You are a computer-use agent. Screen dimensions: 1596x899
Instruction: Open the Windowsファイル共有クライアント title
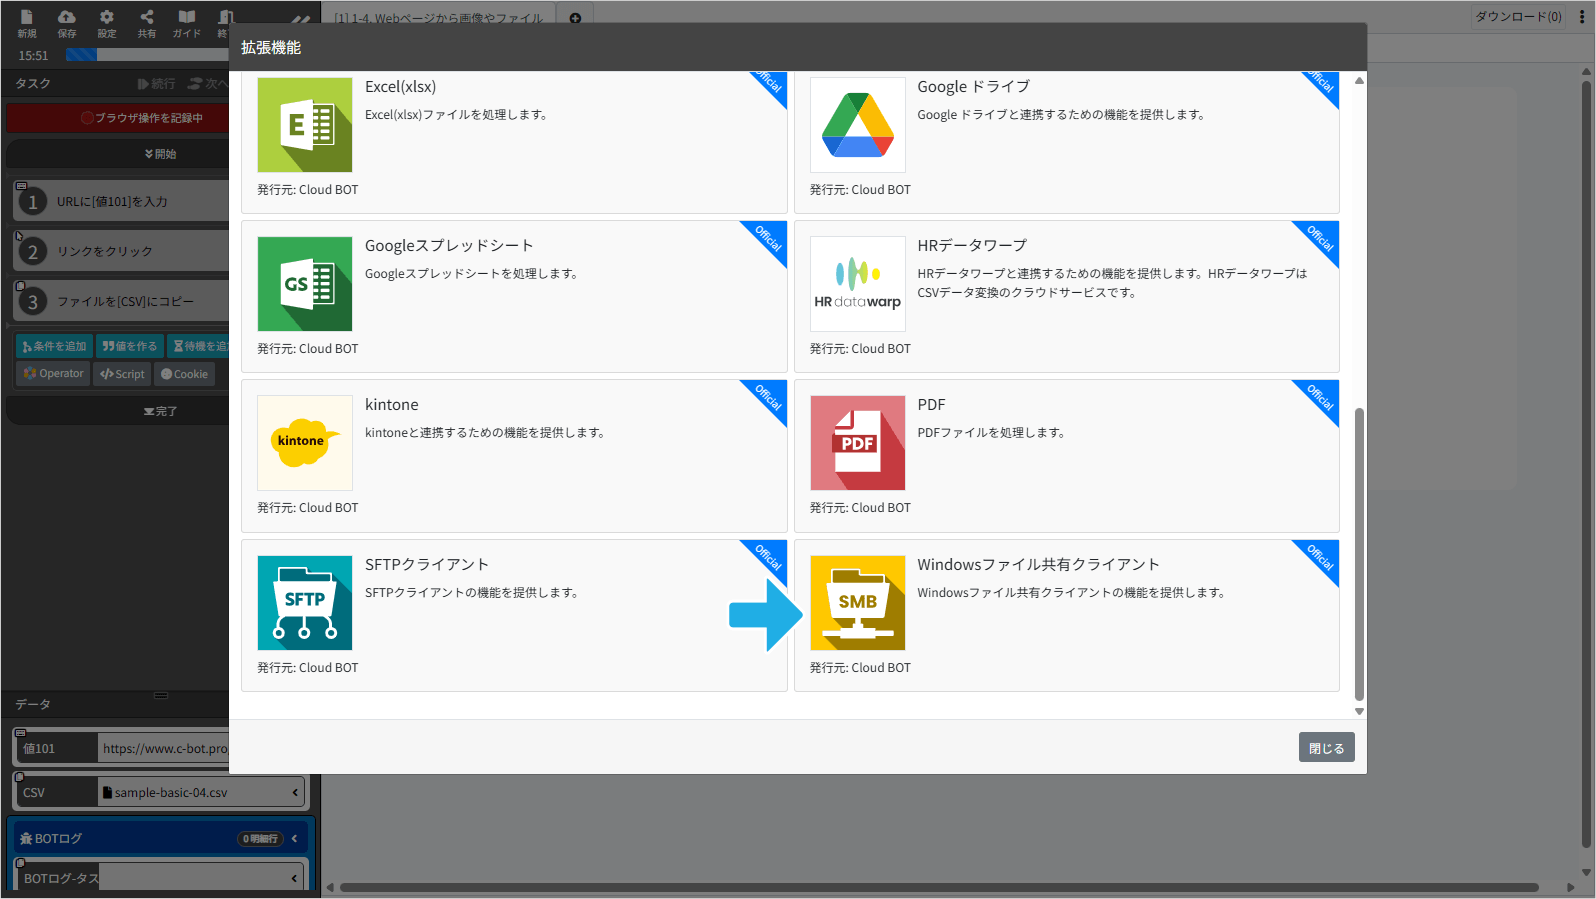[x=1038, y=565]
